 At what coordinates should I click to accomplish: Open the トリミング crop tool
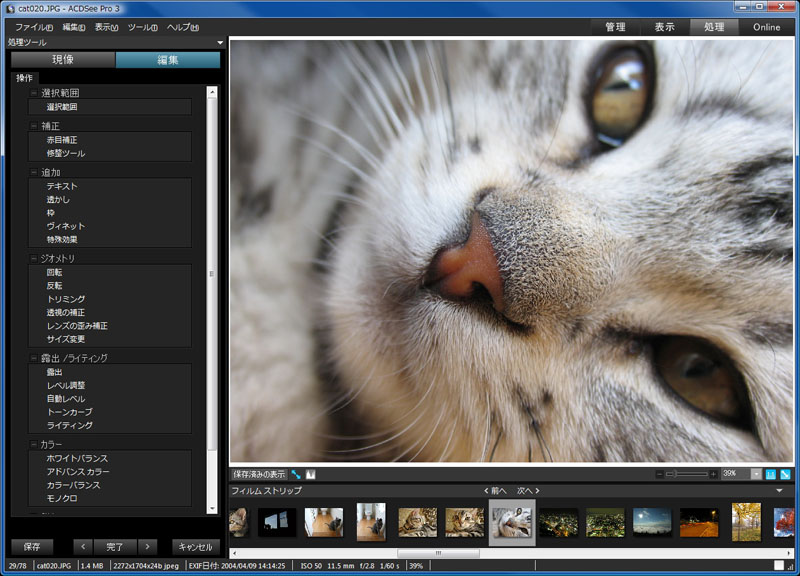(x=66, y=299)
